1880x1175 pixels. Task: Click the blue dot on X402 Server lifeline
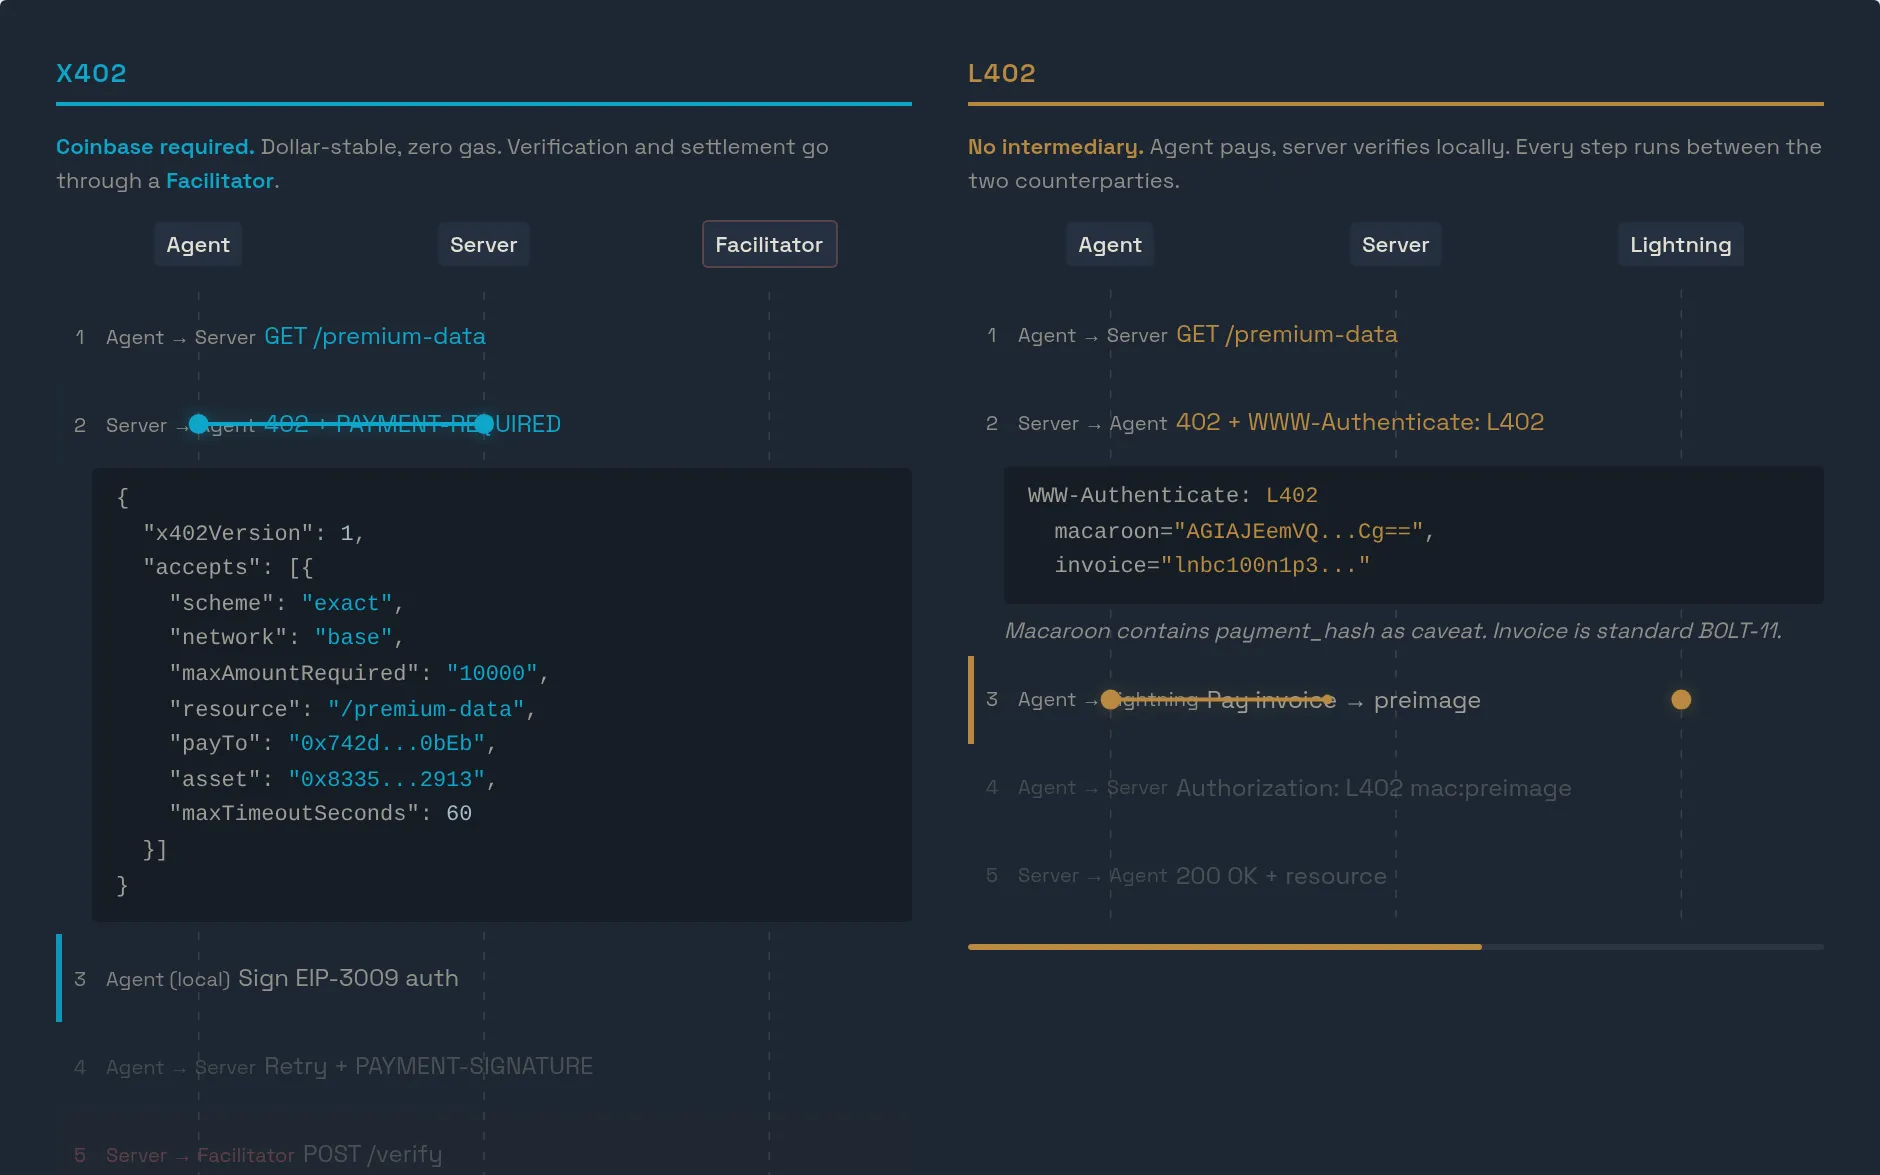coord(484,424)
